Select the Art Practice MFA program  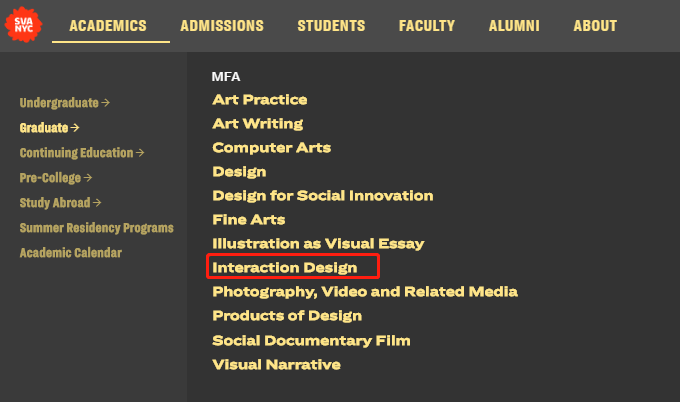point(260,100)
